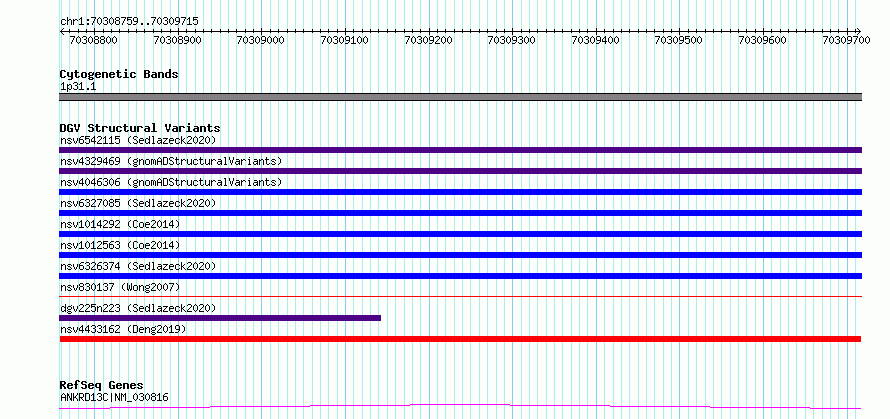Click the thick red bar for nsv4433162
Screen dimensions: 890x419
[x=460, y=339]
